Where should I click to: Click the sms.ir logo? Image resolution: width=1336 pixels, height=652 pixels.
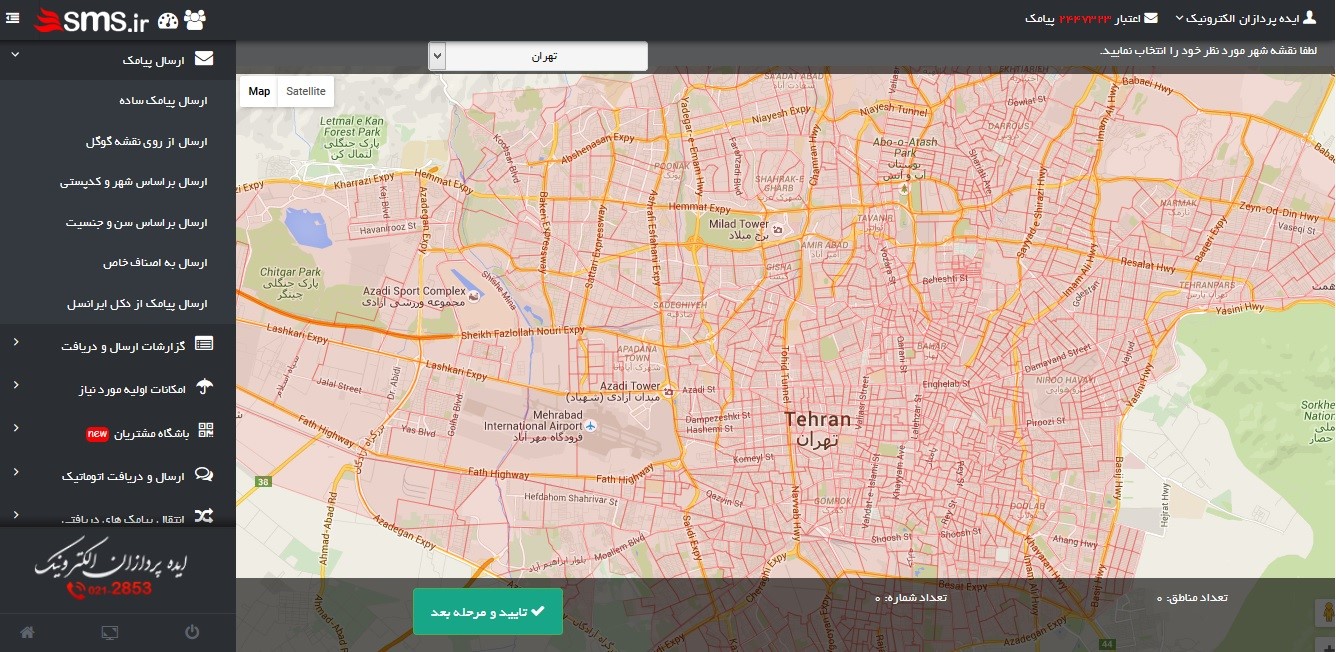tap(91, 19)
